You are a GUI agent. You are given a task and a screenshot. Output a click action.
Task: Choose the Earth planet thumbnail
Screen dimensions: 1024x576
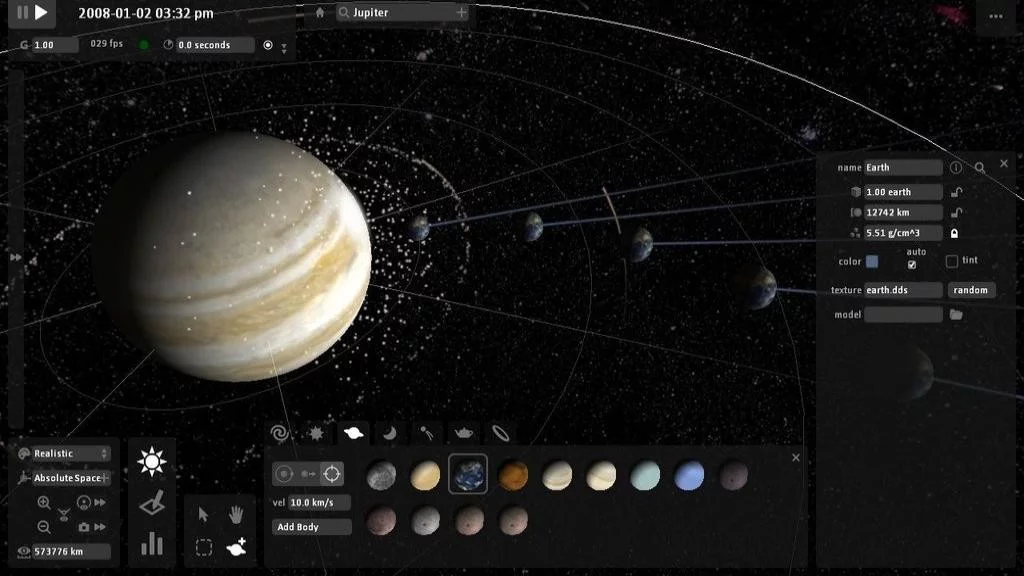pyautogui.click(x=468, y=474)
